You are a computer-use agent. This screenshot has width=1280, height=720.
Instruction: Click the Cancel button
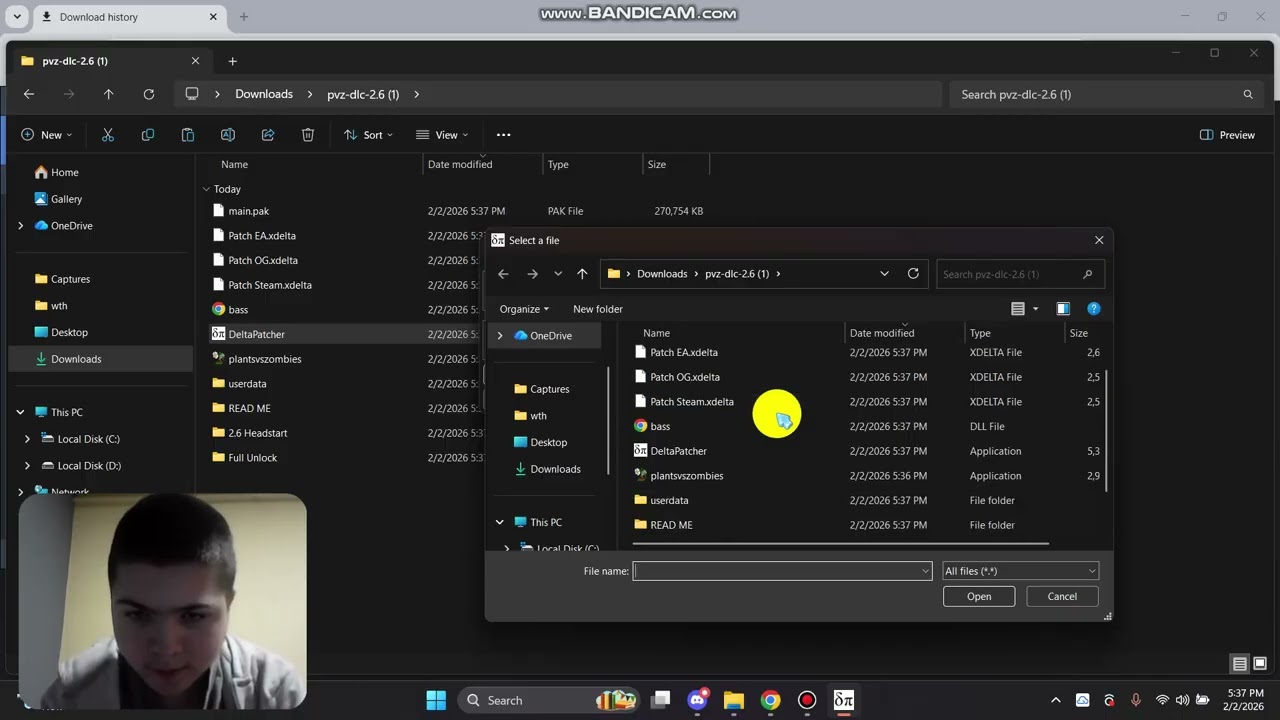tap(1062, 596)
